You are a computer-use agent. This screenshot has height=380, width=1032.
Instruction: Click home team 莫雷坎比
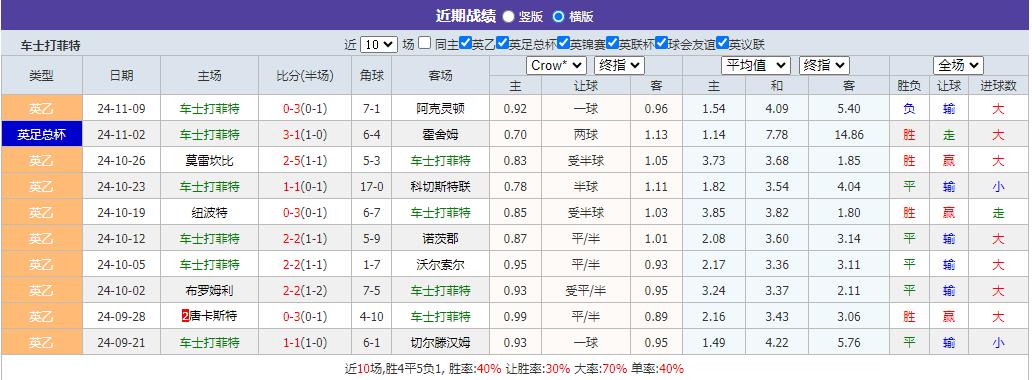pos(209,161)
